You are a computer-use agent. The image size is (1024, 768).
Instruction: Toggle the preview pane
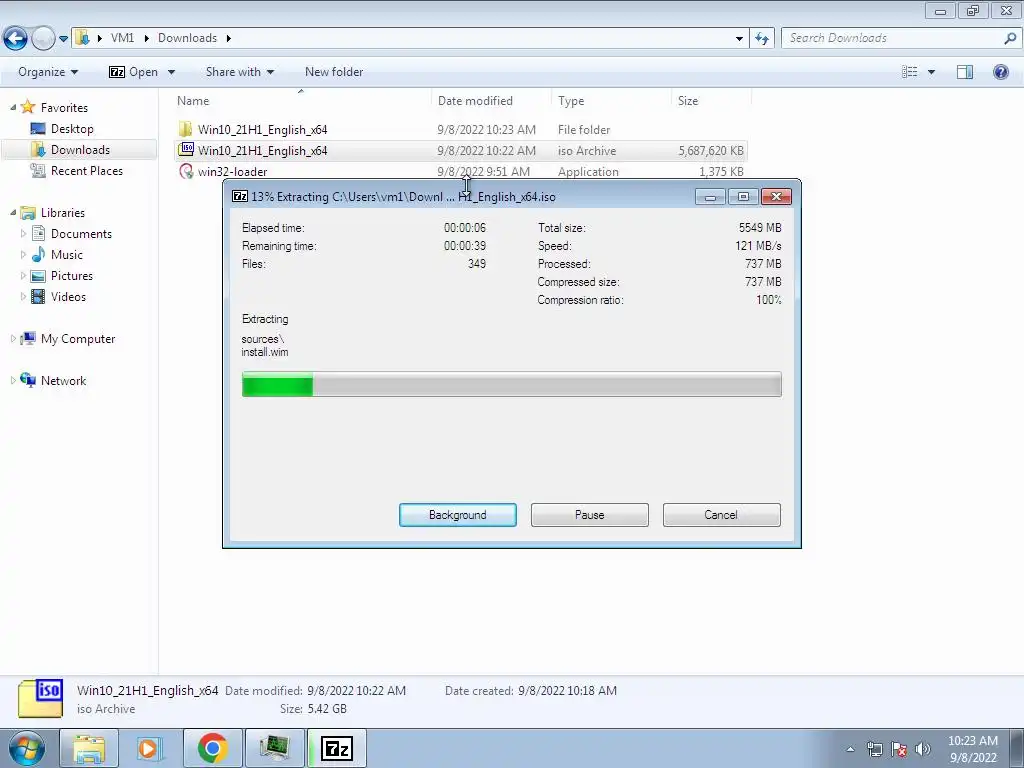[x=965, y=72]
